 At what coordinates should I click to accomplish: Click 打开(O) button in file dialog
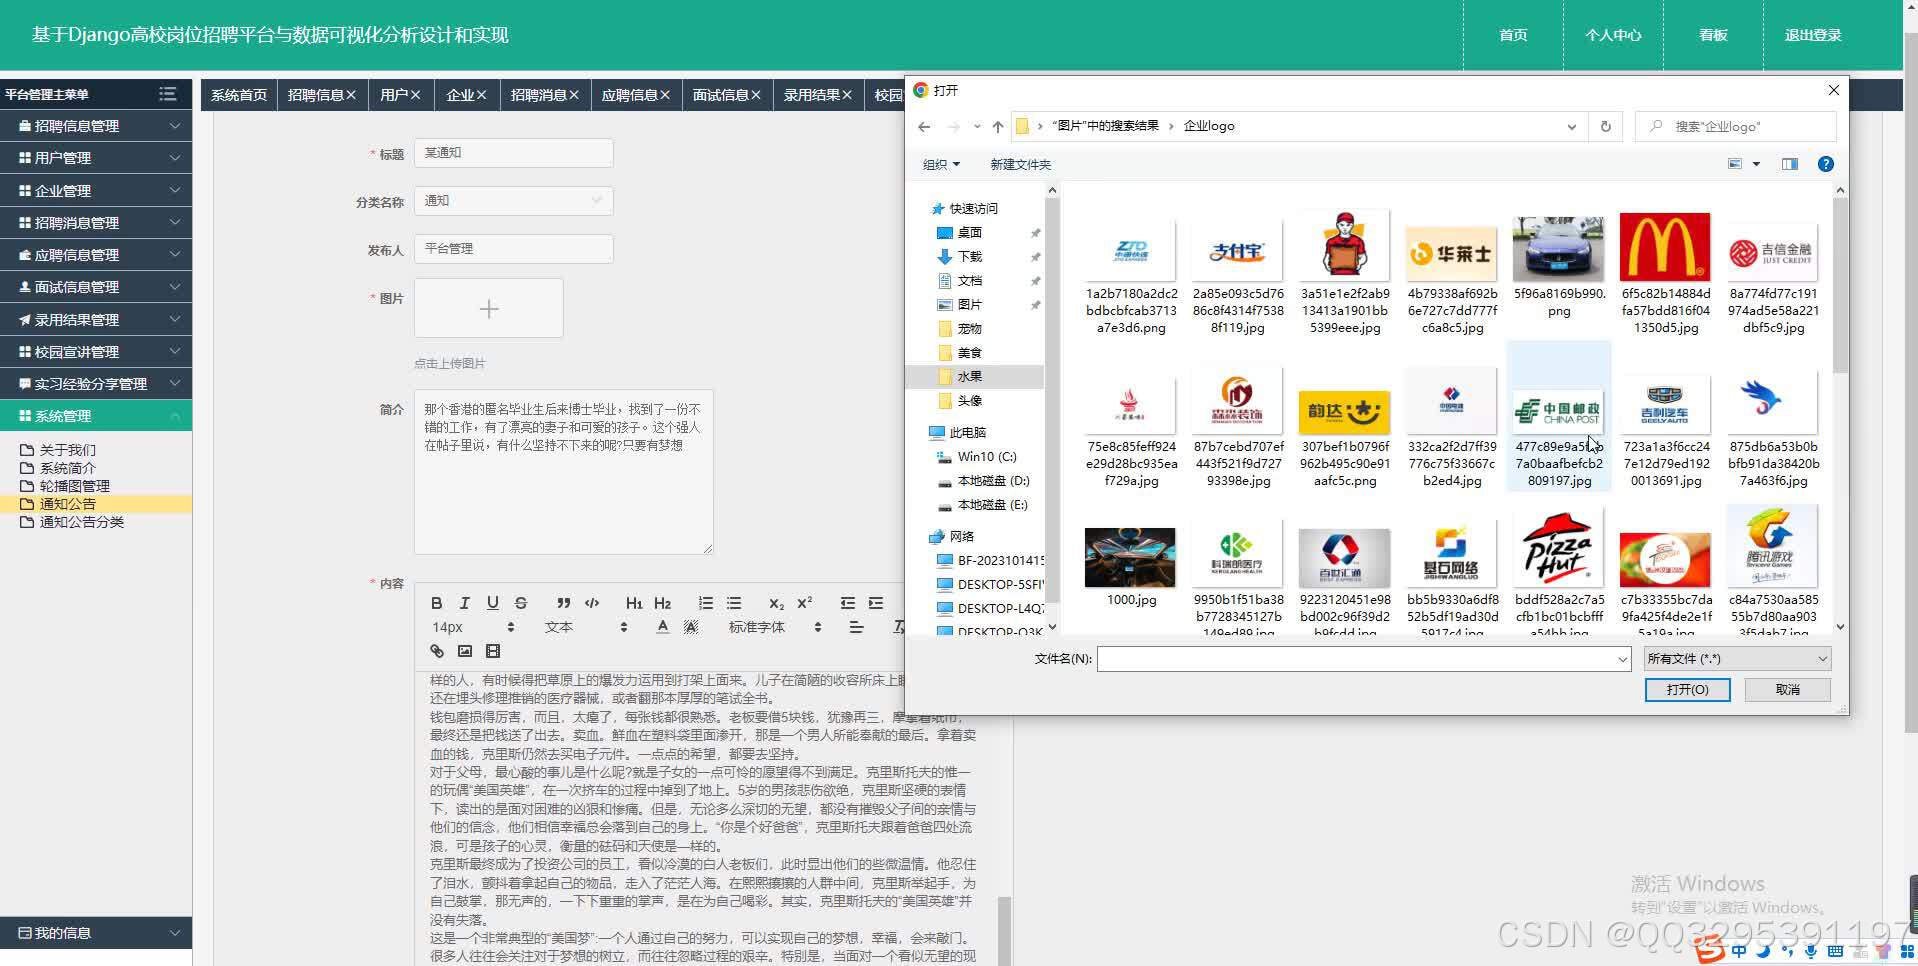tap(1687, 689)
